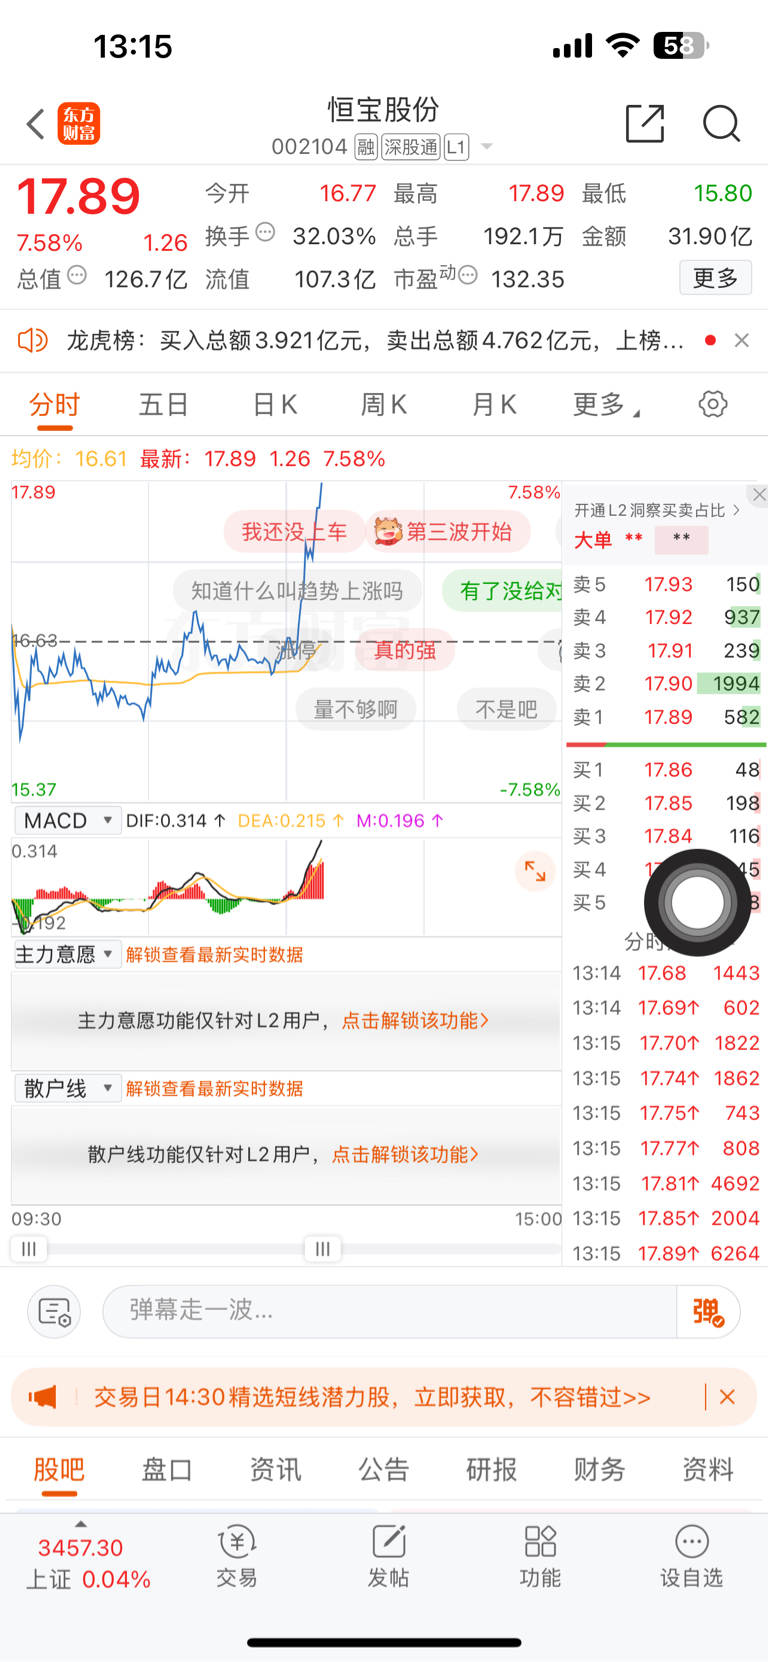The width and height of the screenshot is (768, 1662).
Task: Tap 买3 17.84 order row
Action: (666, 836)
